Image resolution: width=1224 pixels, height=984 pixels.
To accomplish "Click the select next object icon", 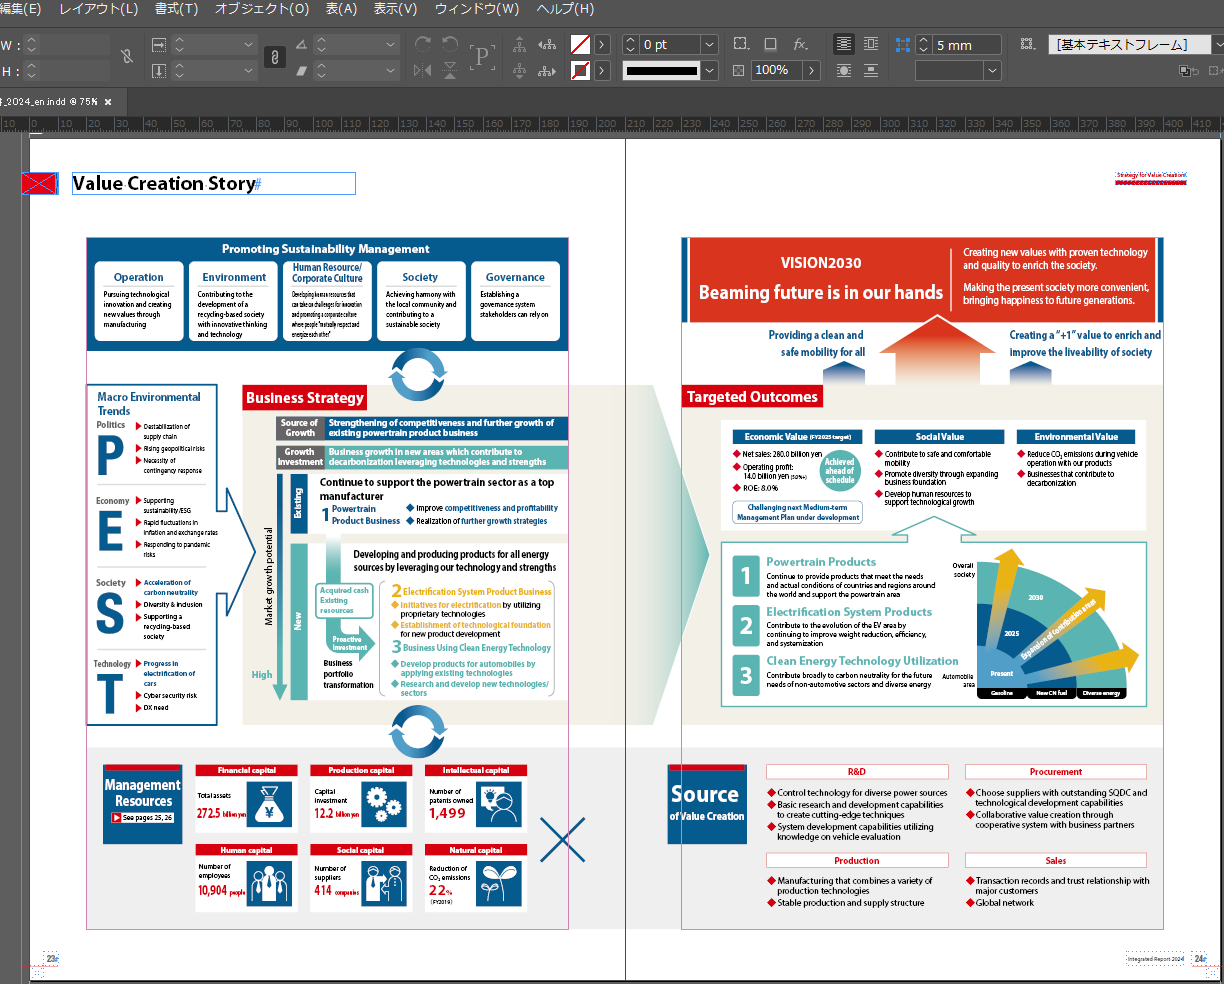I will (x=547, y=71).
